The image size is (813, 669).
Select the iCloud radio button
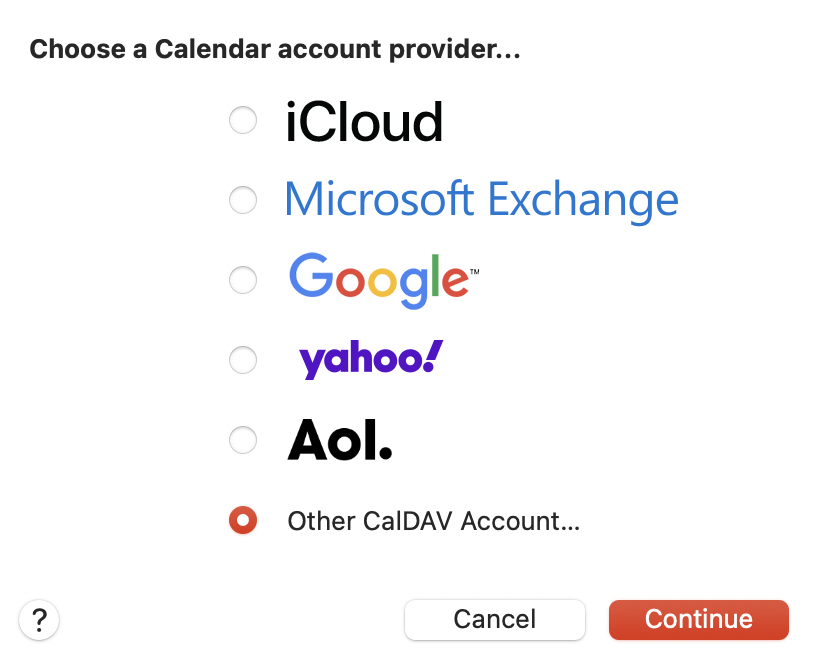tap(243, 120)
